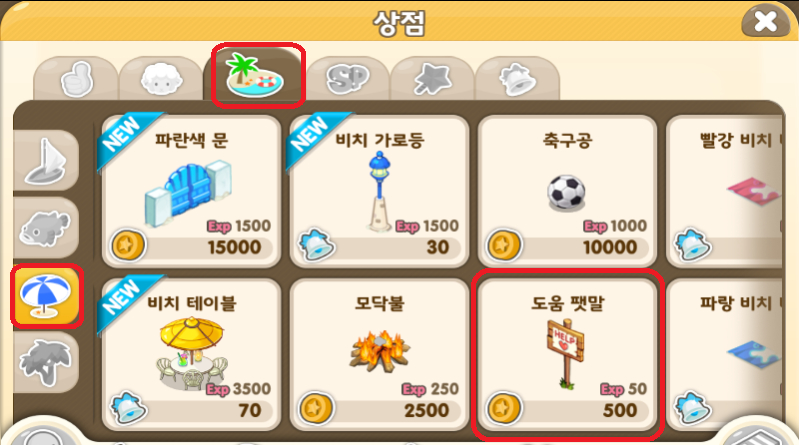Open the SP shop tab

(348, 79)
